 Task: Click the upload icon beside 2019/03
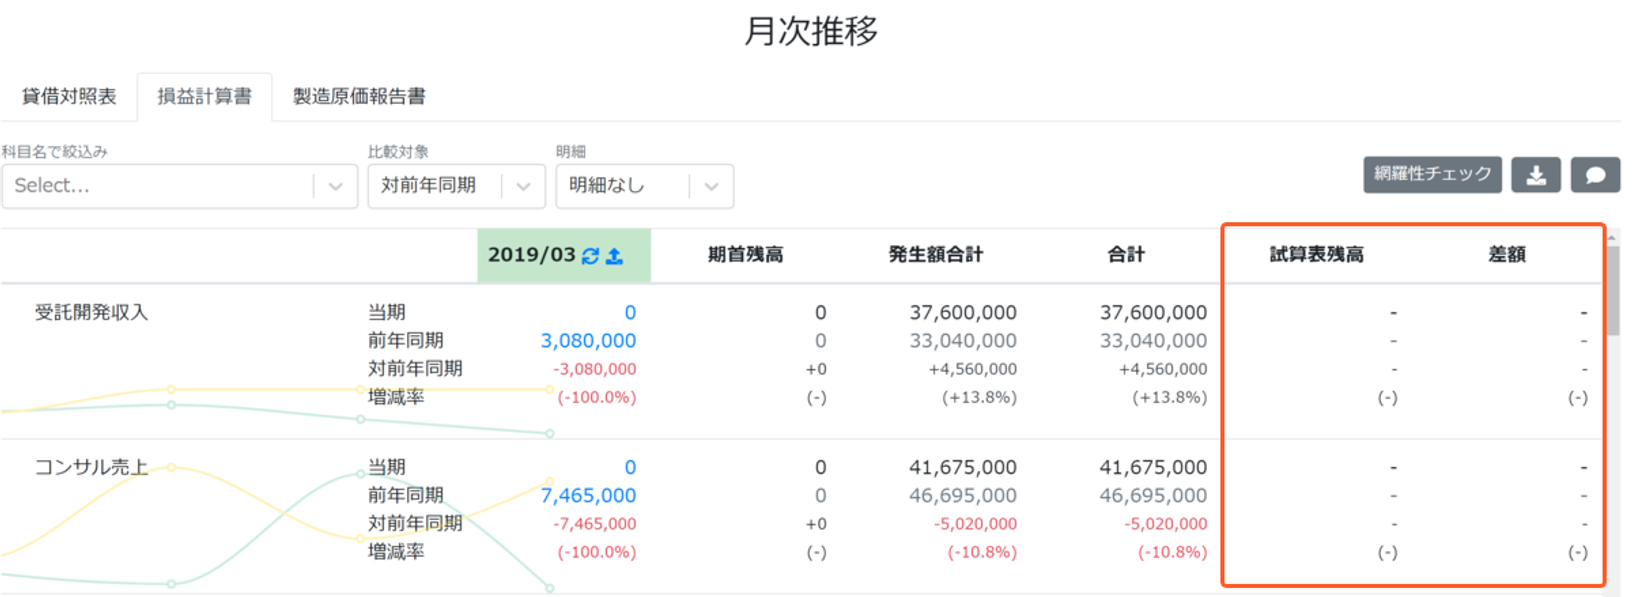click(x=615, y=256)
